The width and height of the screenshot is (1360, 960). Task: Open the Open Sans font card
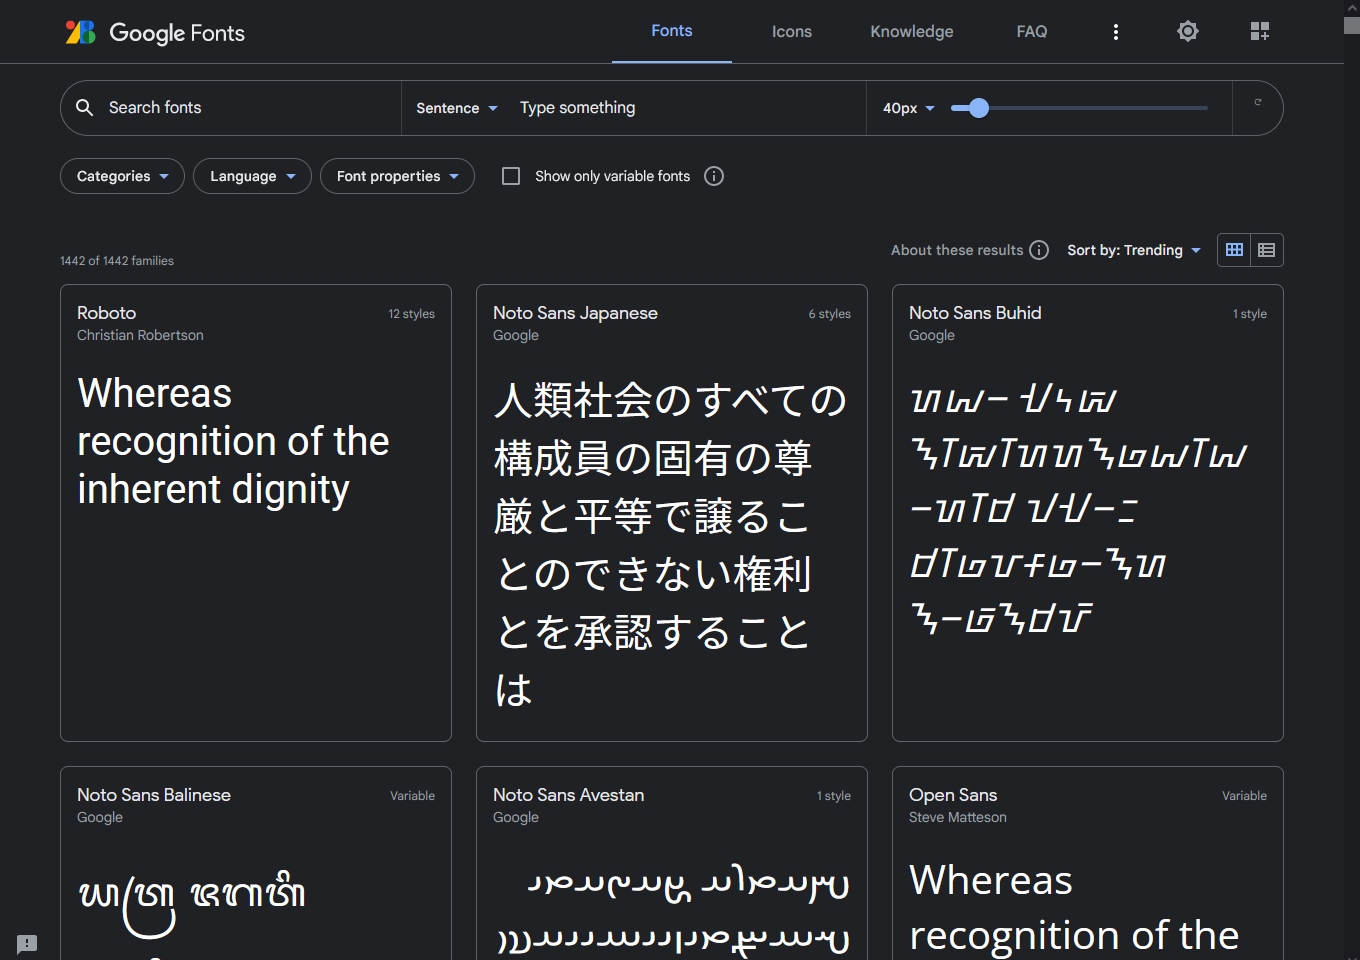coord(1088,863)
